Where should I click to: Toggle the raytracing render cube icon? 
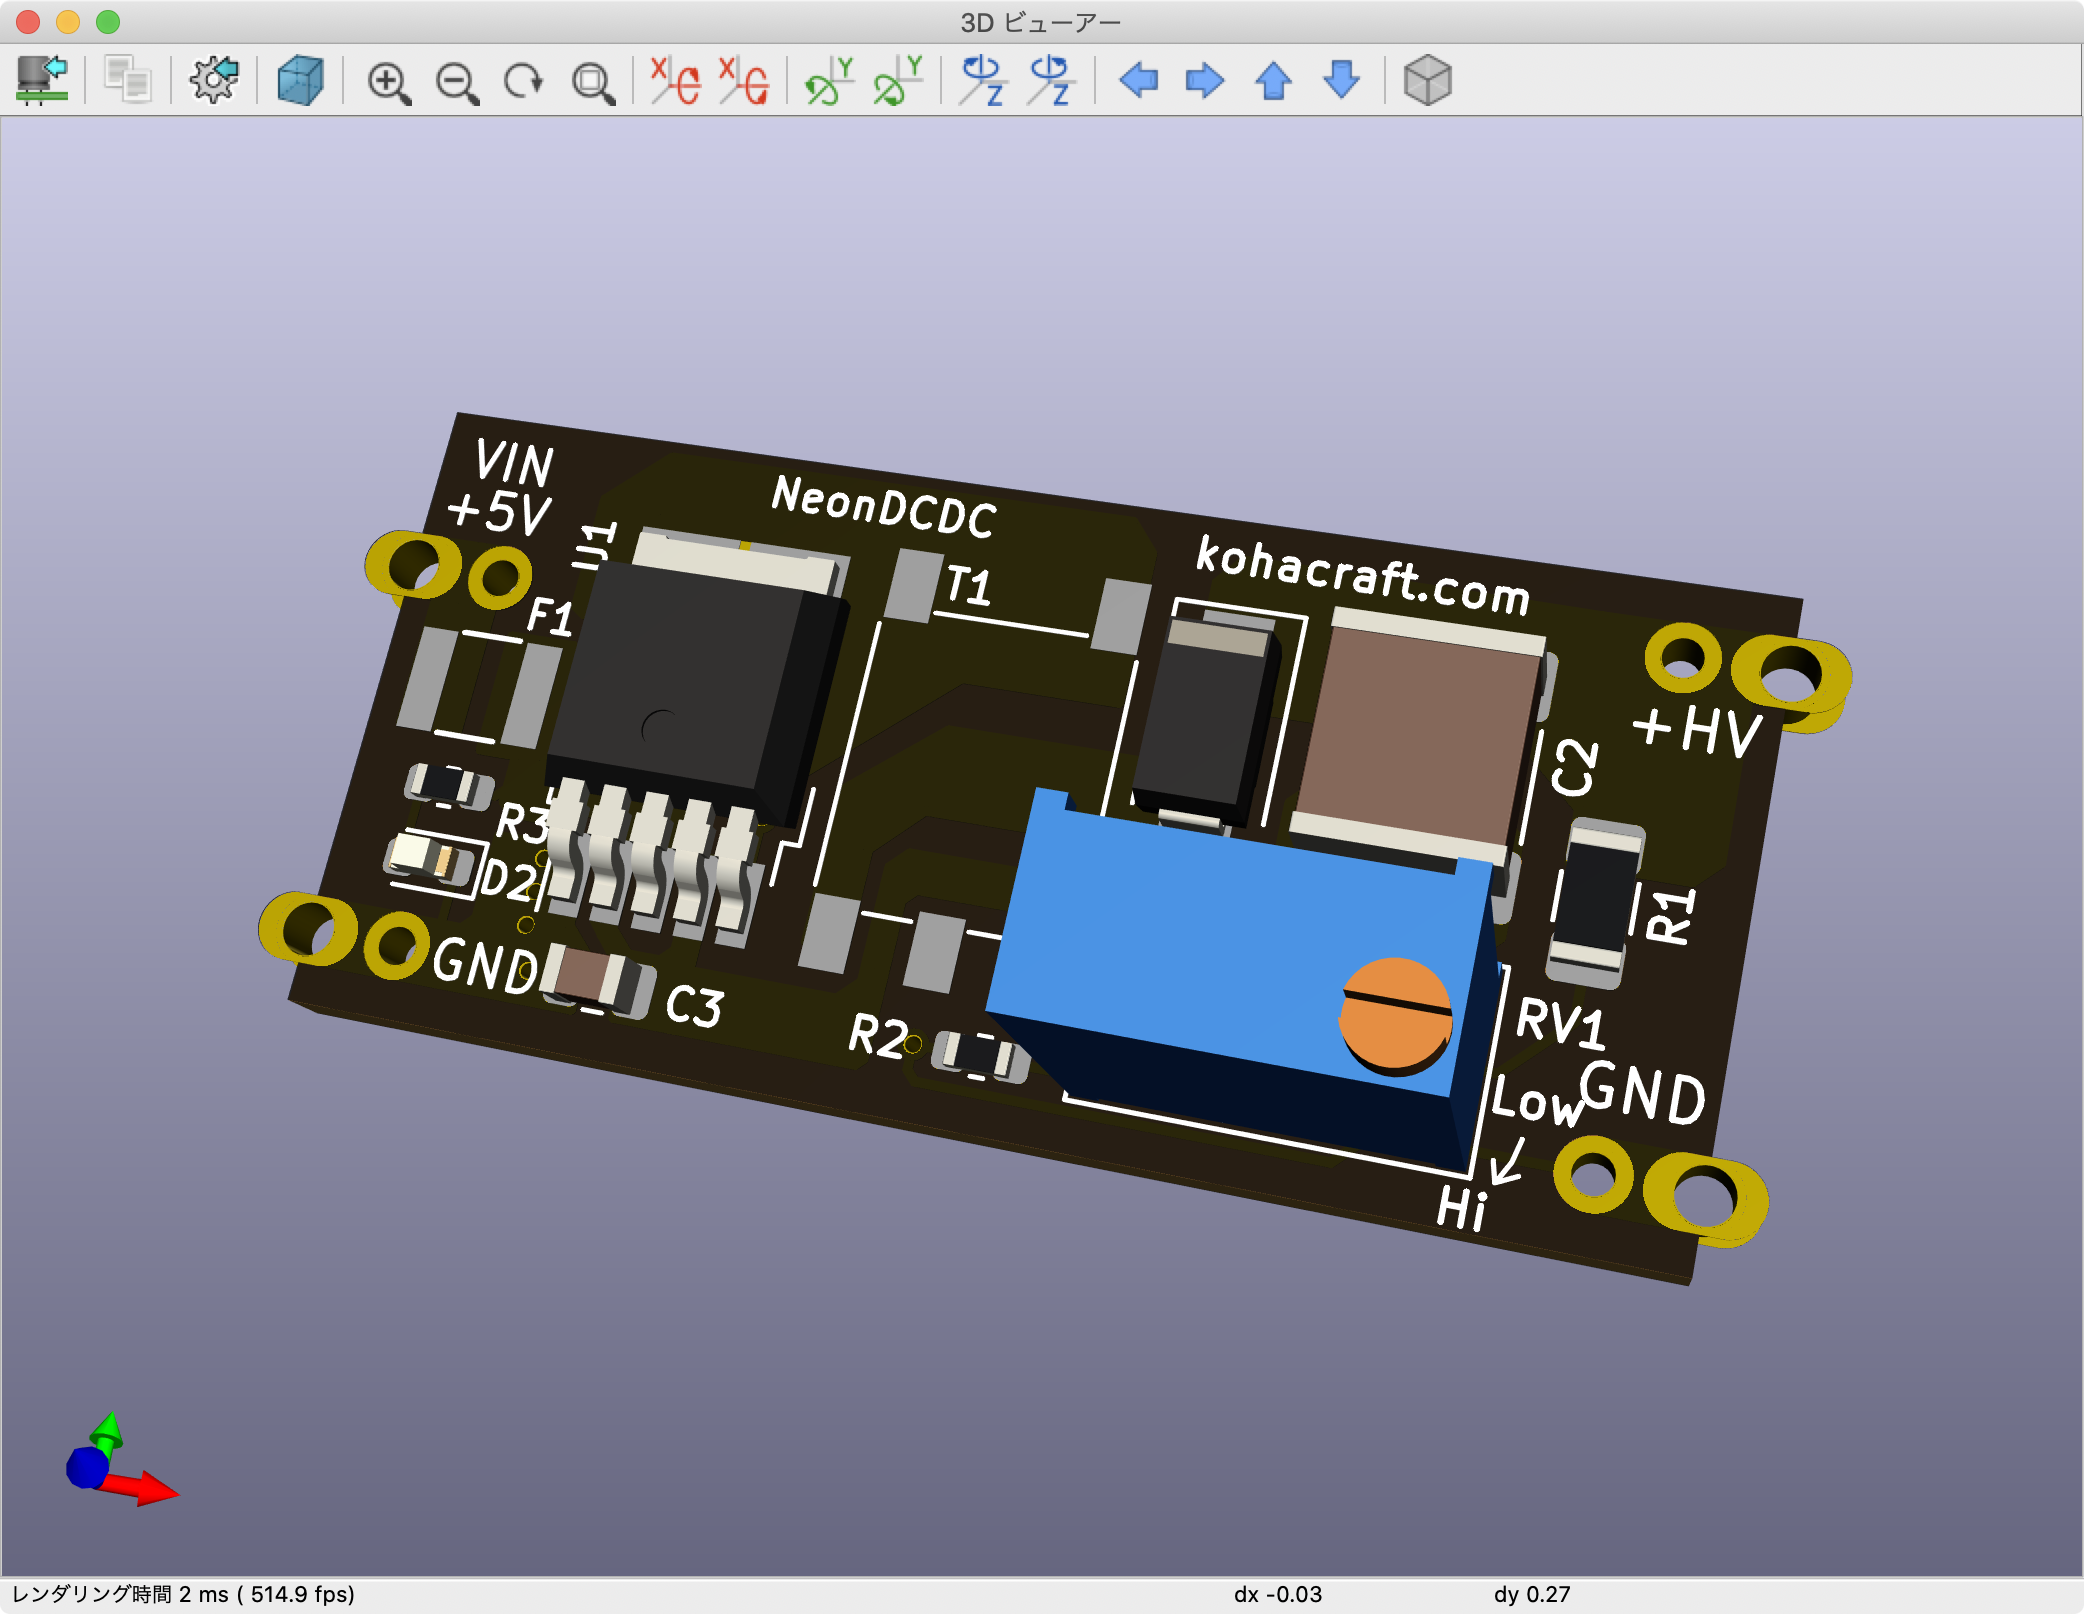coord(300,80)
